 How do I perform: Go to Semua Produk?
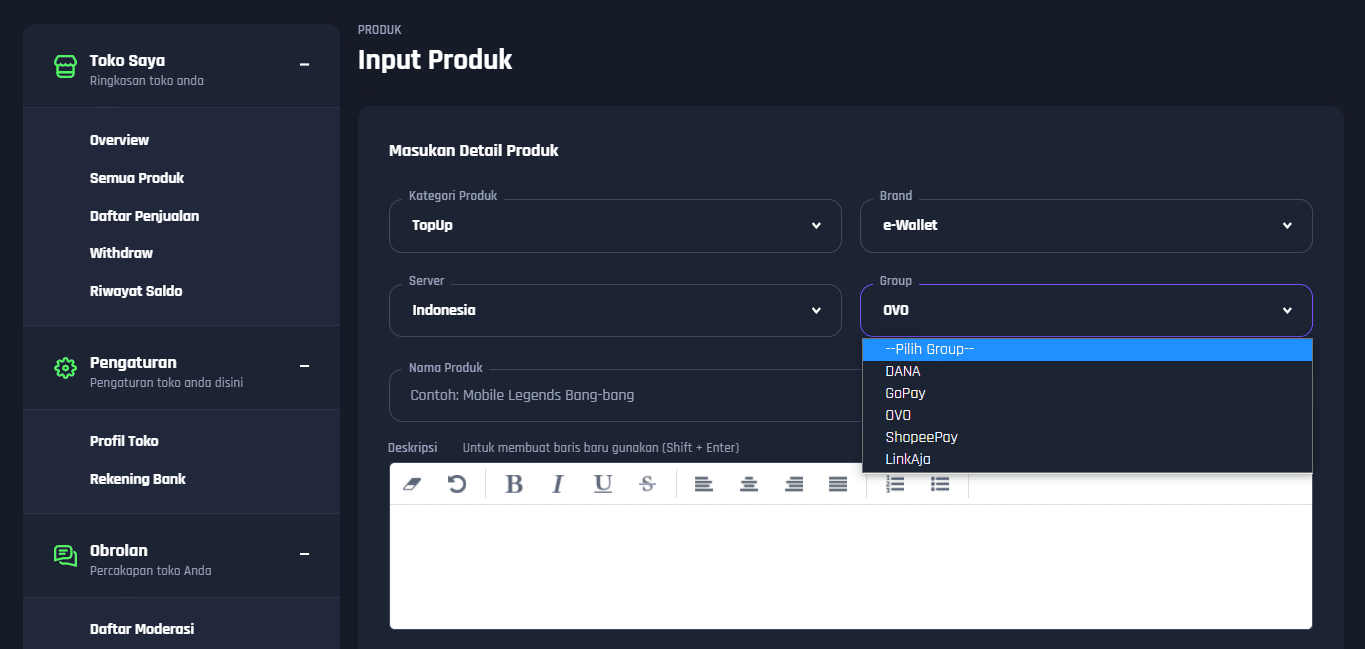pos(137,178)
